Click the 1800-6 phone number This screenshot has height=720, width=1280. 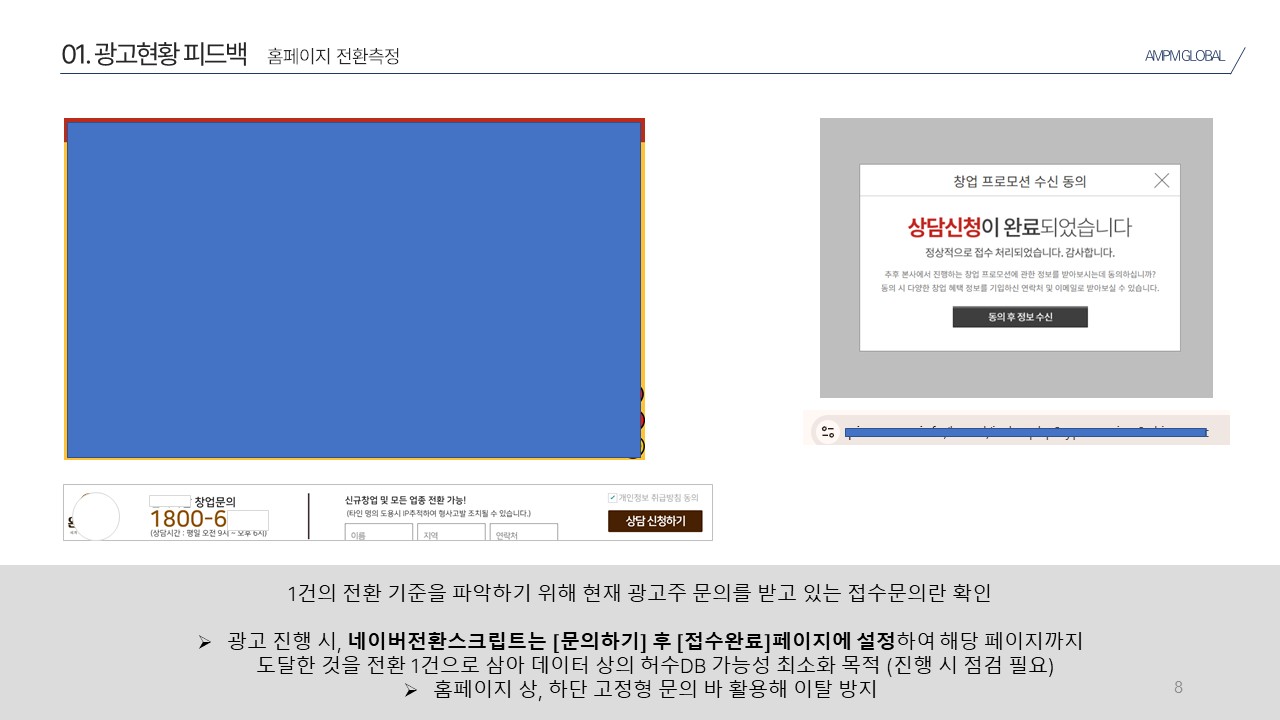pos(188,520)
